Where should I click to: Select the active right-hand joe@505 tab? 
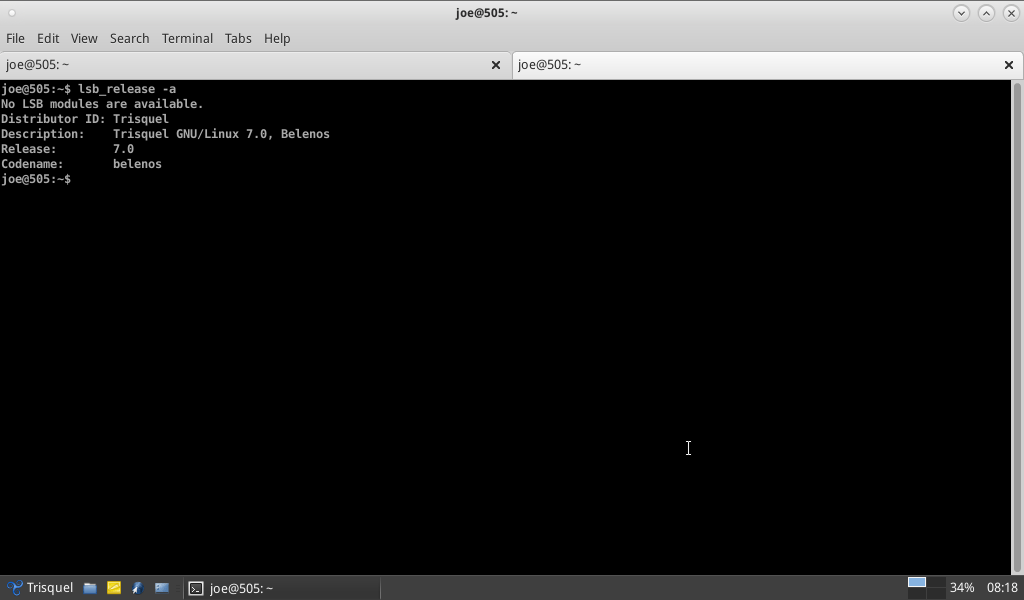[767, 65]
